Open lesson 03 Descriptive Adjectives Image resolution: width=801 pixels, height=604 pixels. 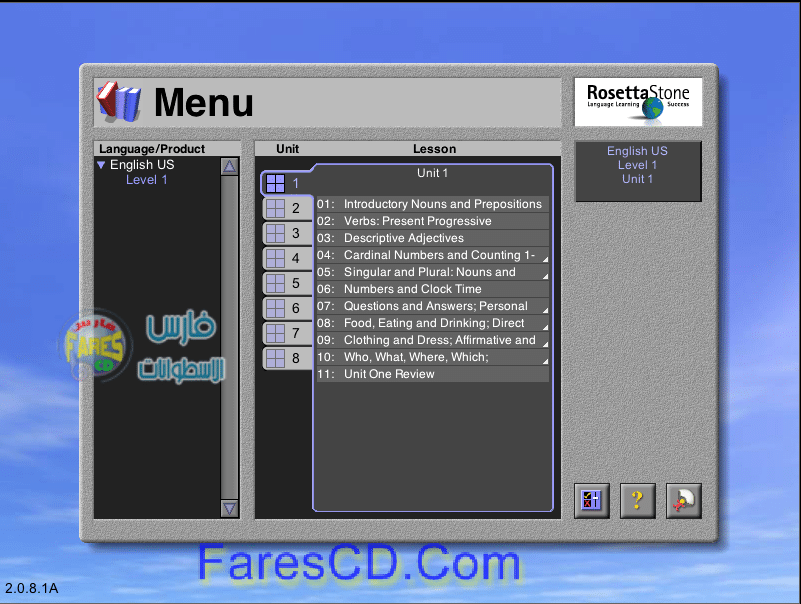pyautogui.click(x=433, y=238)
